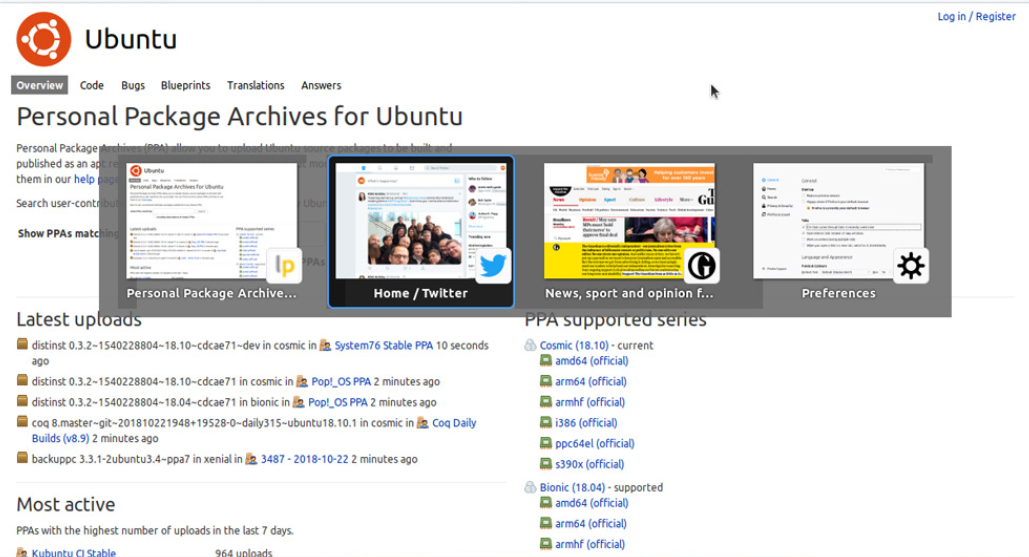Click the series icon beside Cosmic (18.10)
The width and height of the screenshot is (1029, 557).
(531, 345)
